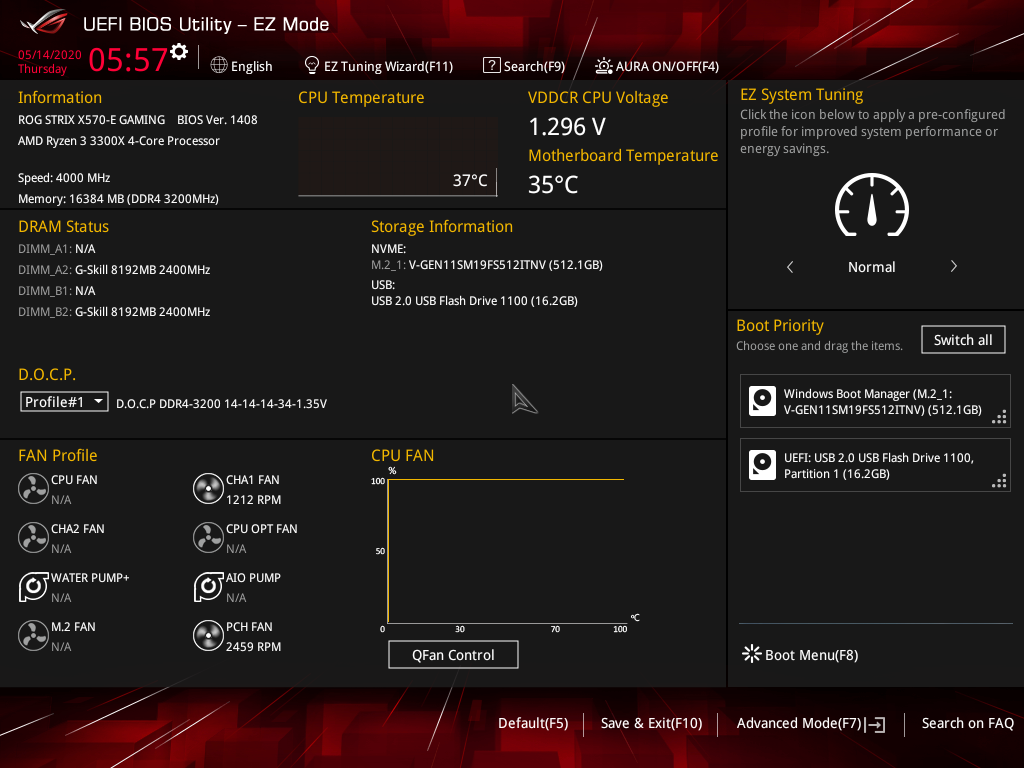The height and width of the screenshot is (768, 1024).
Task: Click the Boot Menu asterisk icon
Action: (752, 654)
